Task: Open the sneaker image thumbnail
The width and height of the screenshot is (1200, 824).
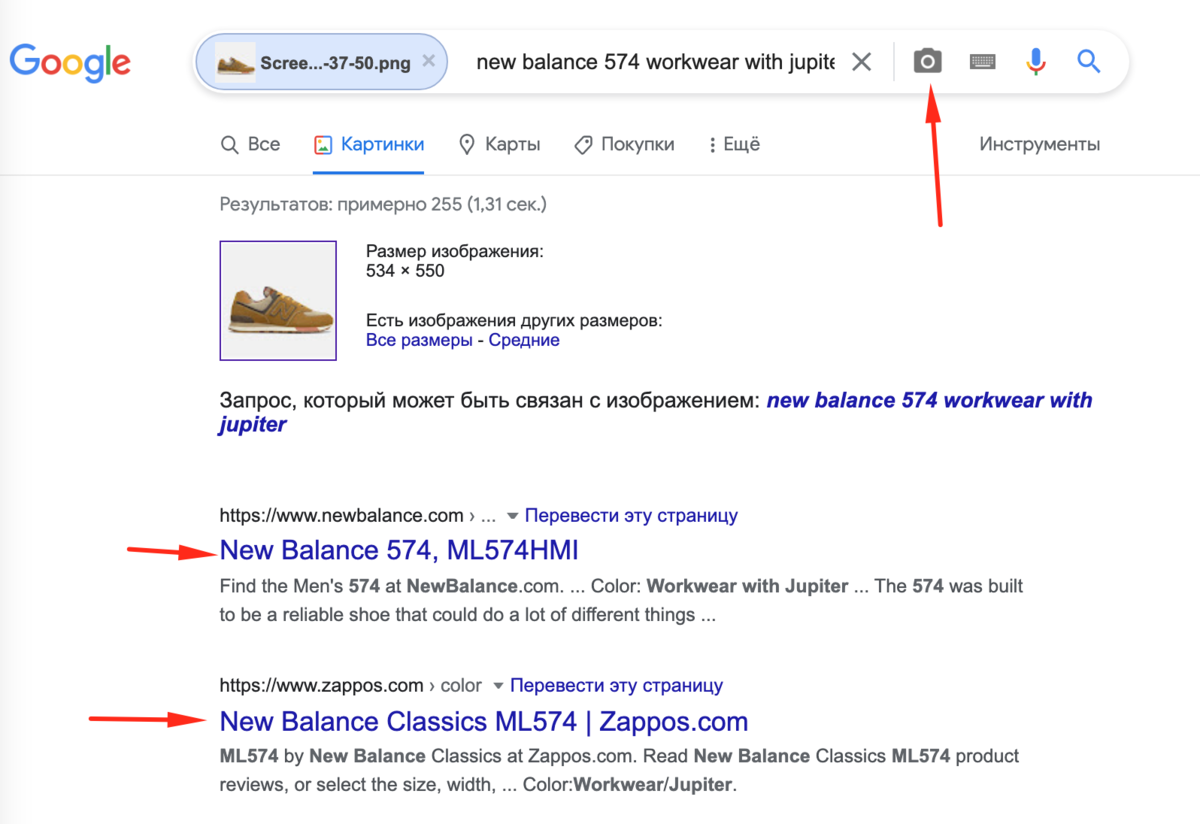Action: (278, 300)
